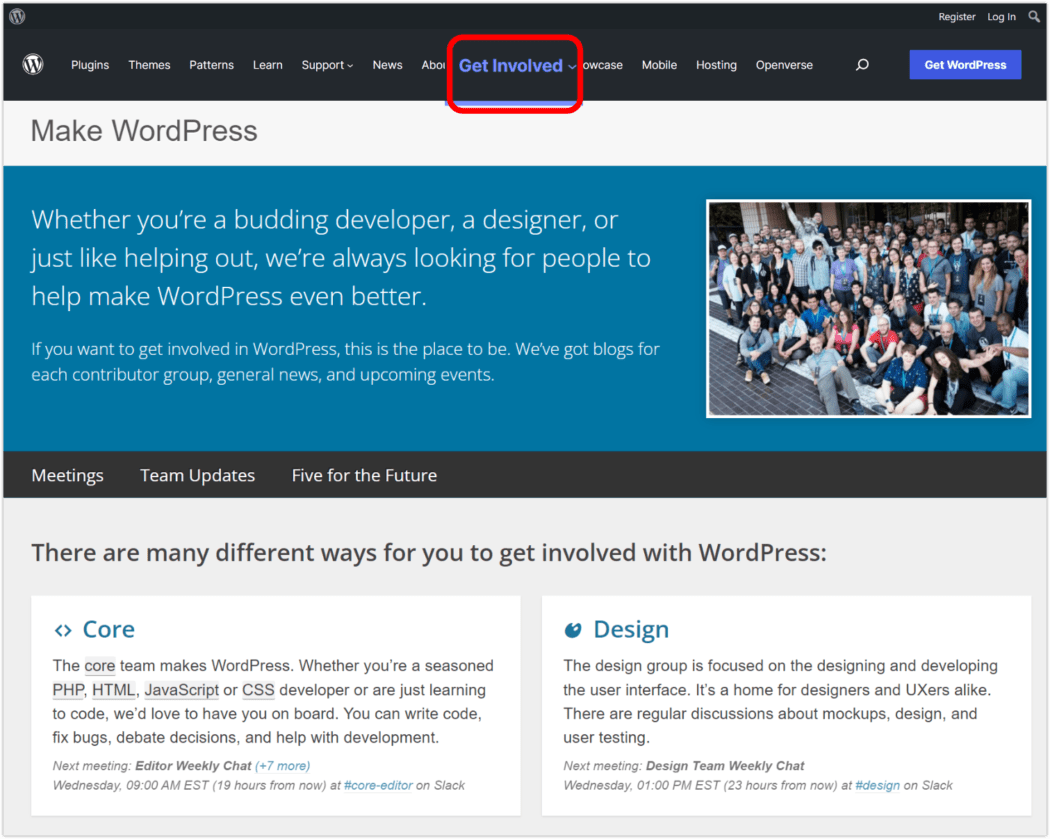This screenshot has width=1050, height=839.
Task: Open News from the top navigation
Action: coord(387,65)
